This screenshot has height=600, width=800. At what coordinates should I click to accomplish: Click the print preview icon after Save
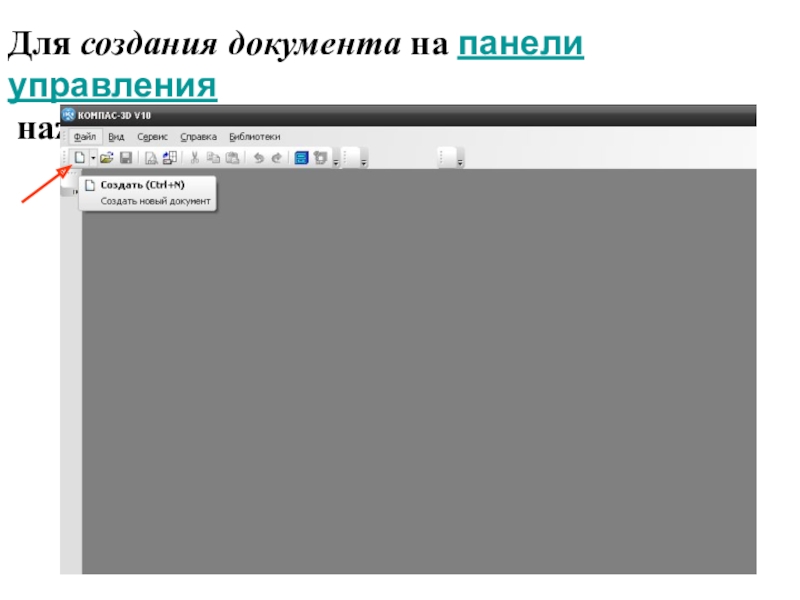[151, 158]
